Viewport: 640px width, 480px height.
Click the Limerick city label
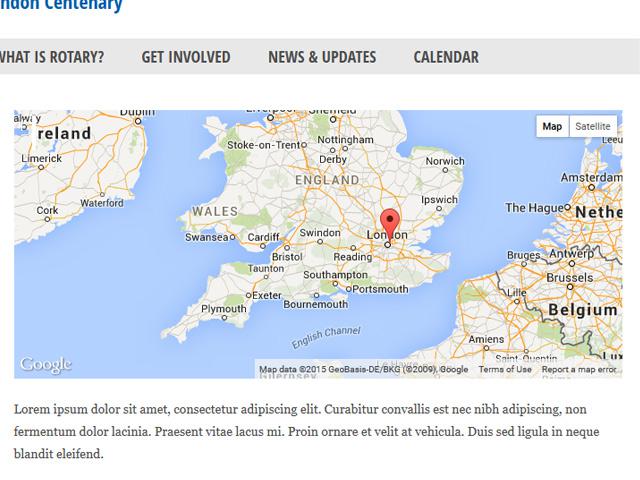(x=42, y=158)
